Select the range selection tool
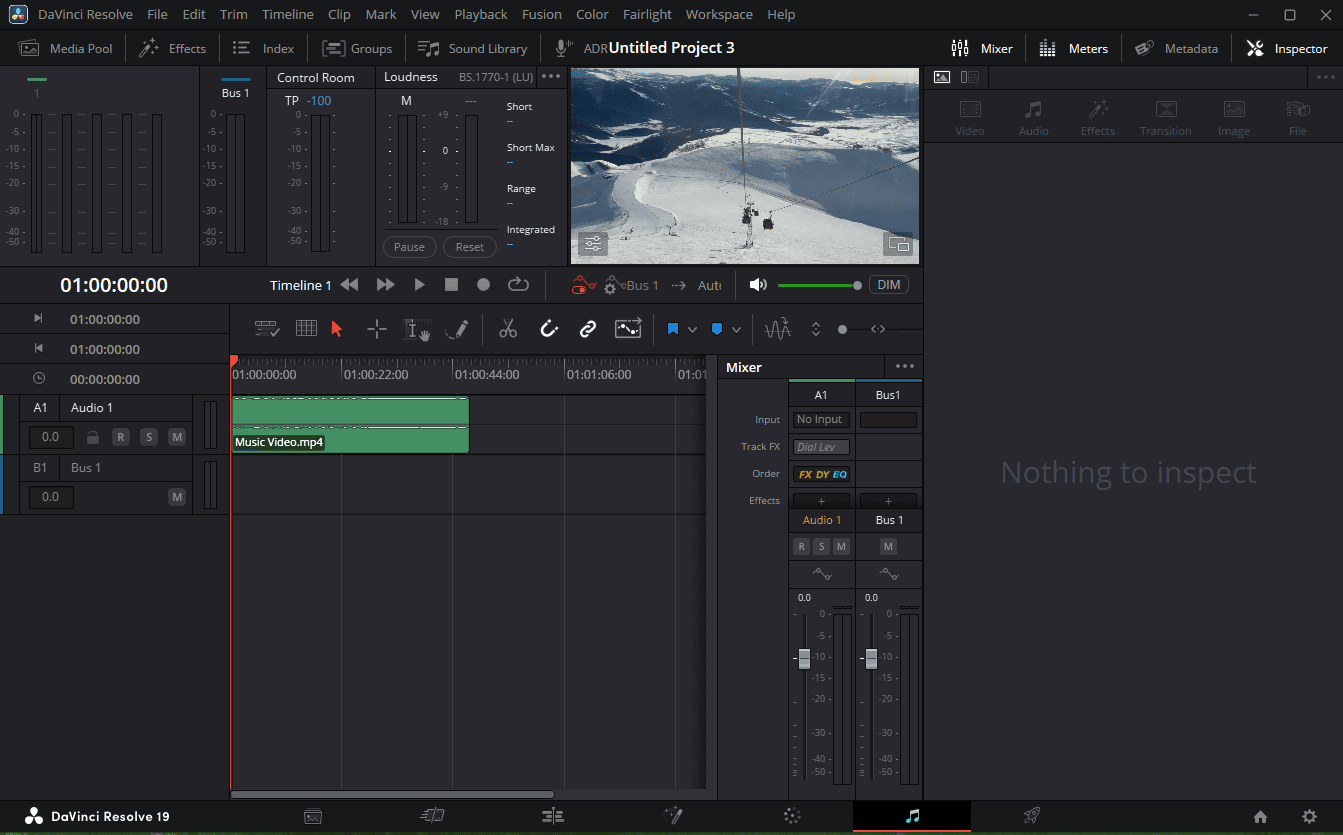This screenshot has width=1343, height=835. pos(376,328)
